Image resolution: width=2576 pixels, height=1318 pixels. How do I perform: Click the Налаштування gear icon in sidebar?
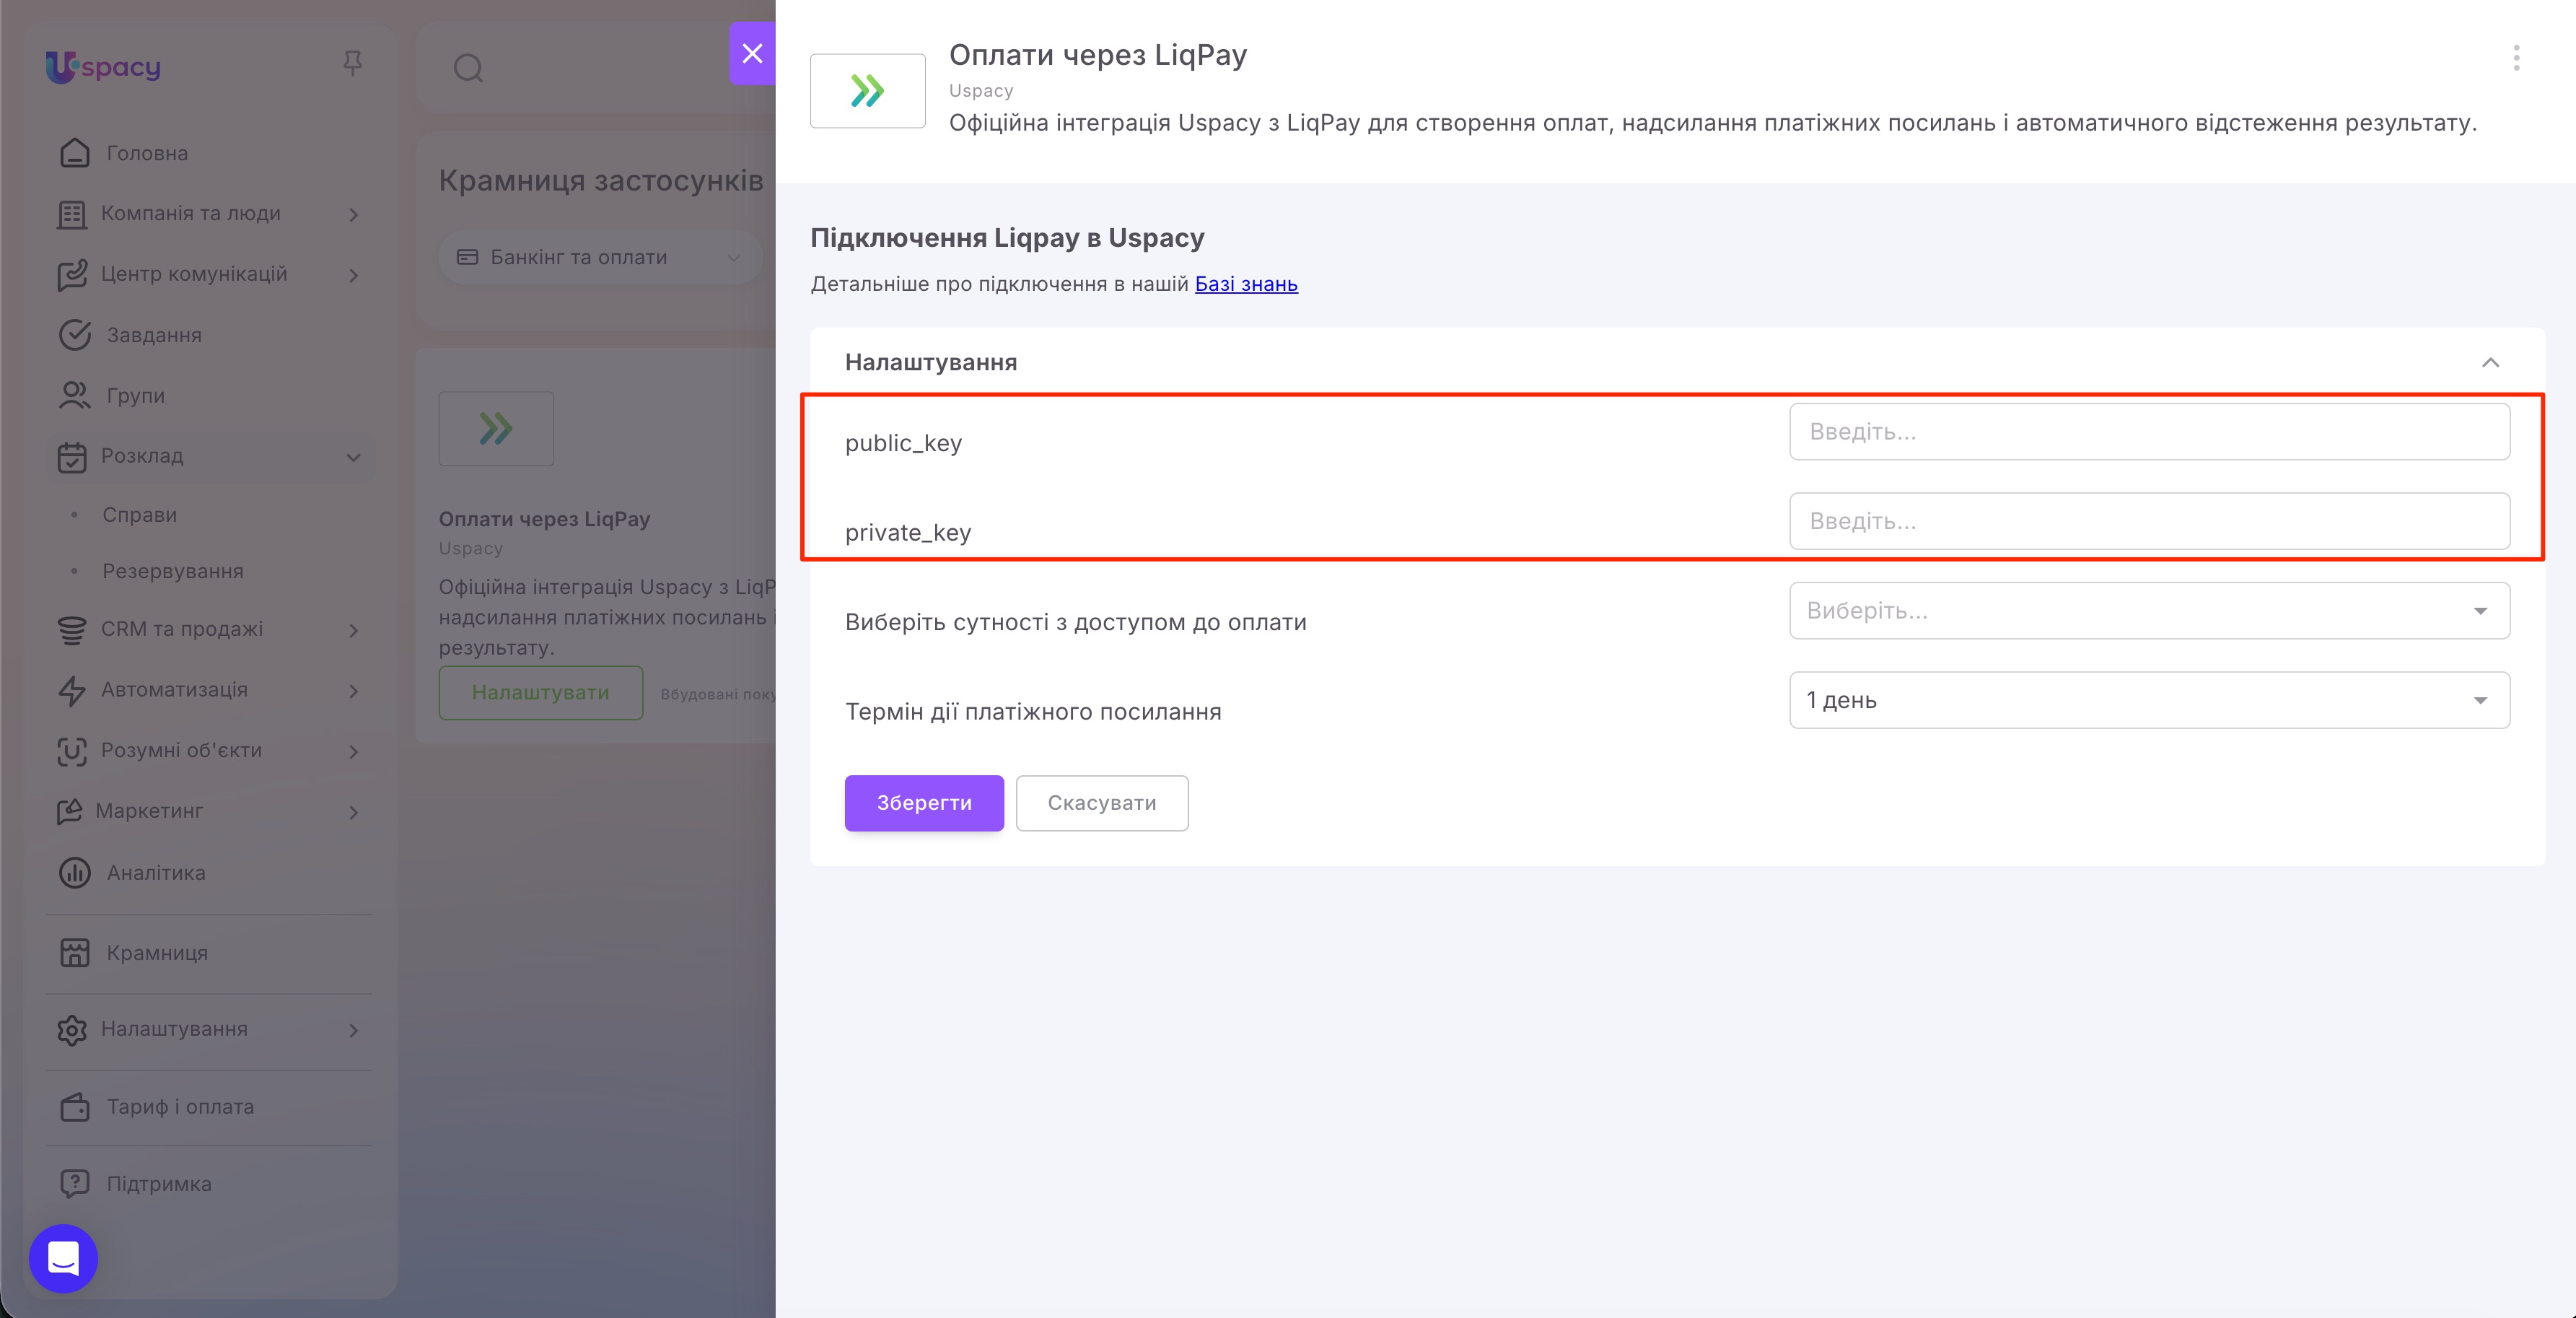(x=72, y=1030)
